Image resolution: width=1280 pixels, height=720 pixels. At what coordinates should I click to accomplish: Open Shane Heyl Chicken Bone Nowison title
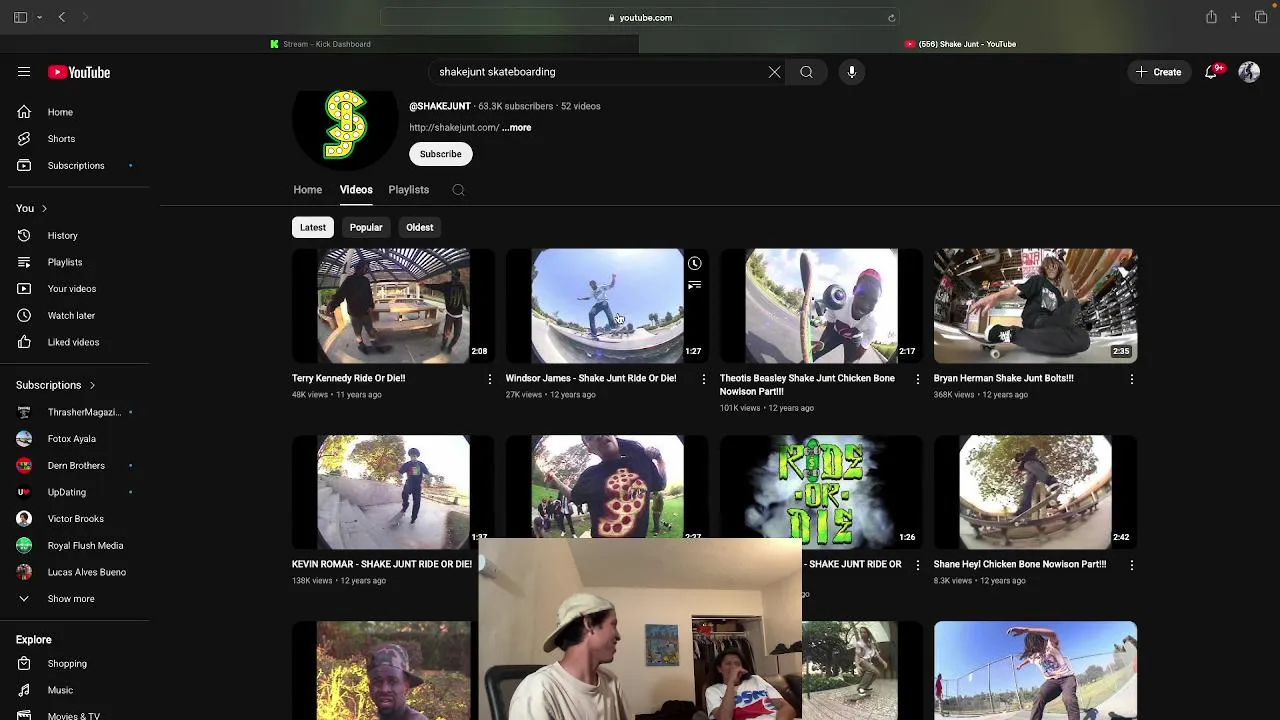point(1020,564)
